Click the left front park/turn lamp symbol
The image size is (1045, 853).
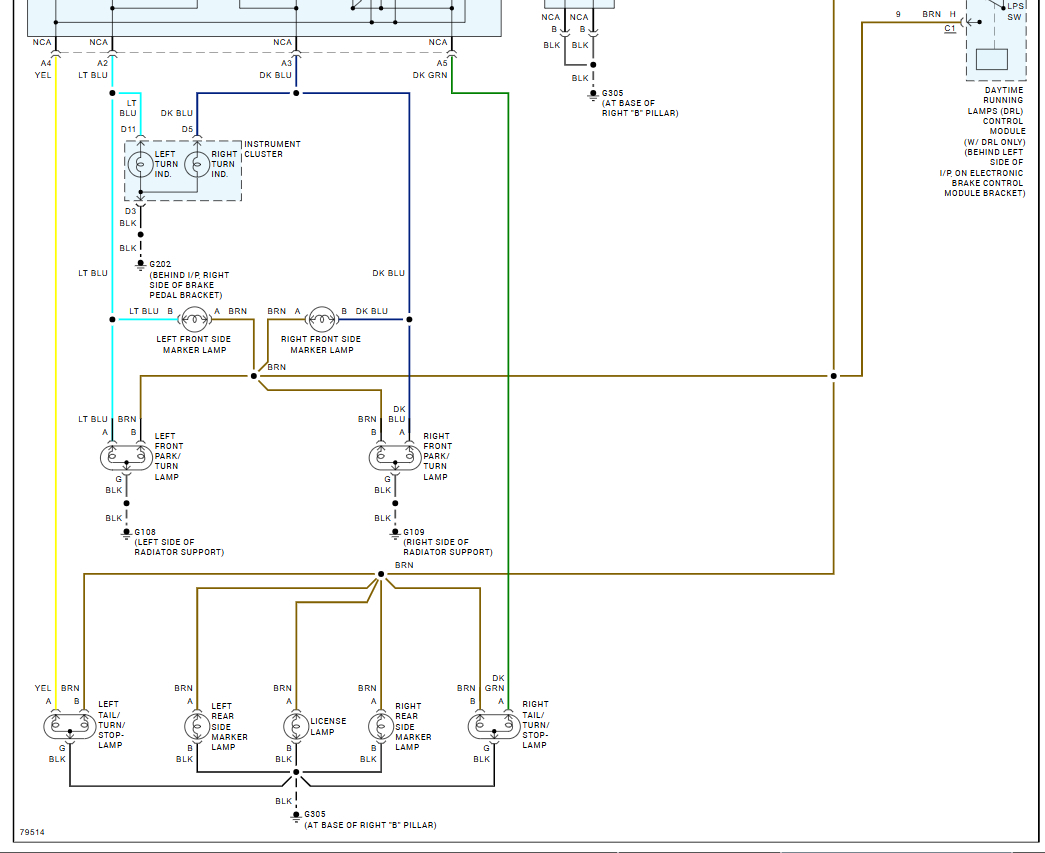126,458
